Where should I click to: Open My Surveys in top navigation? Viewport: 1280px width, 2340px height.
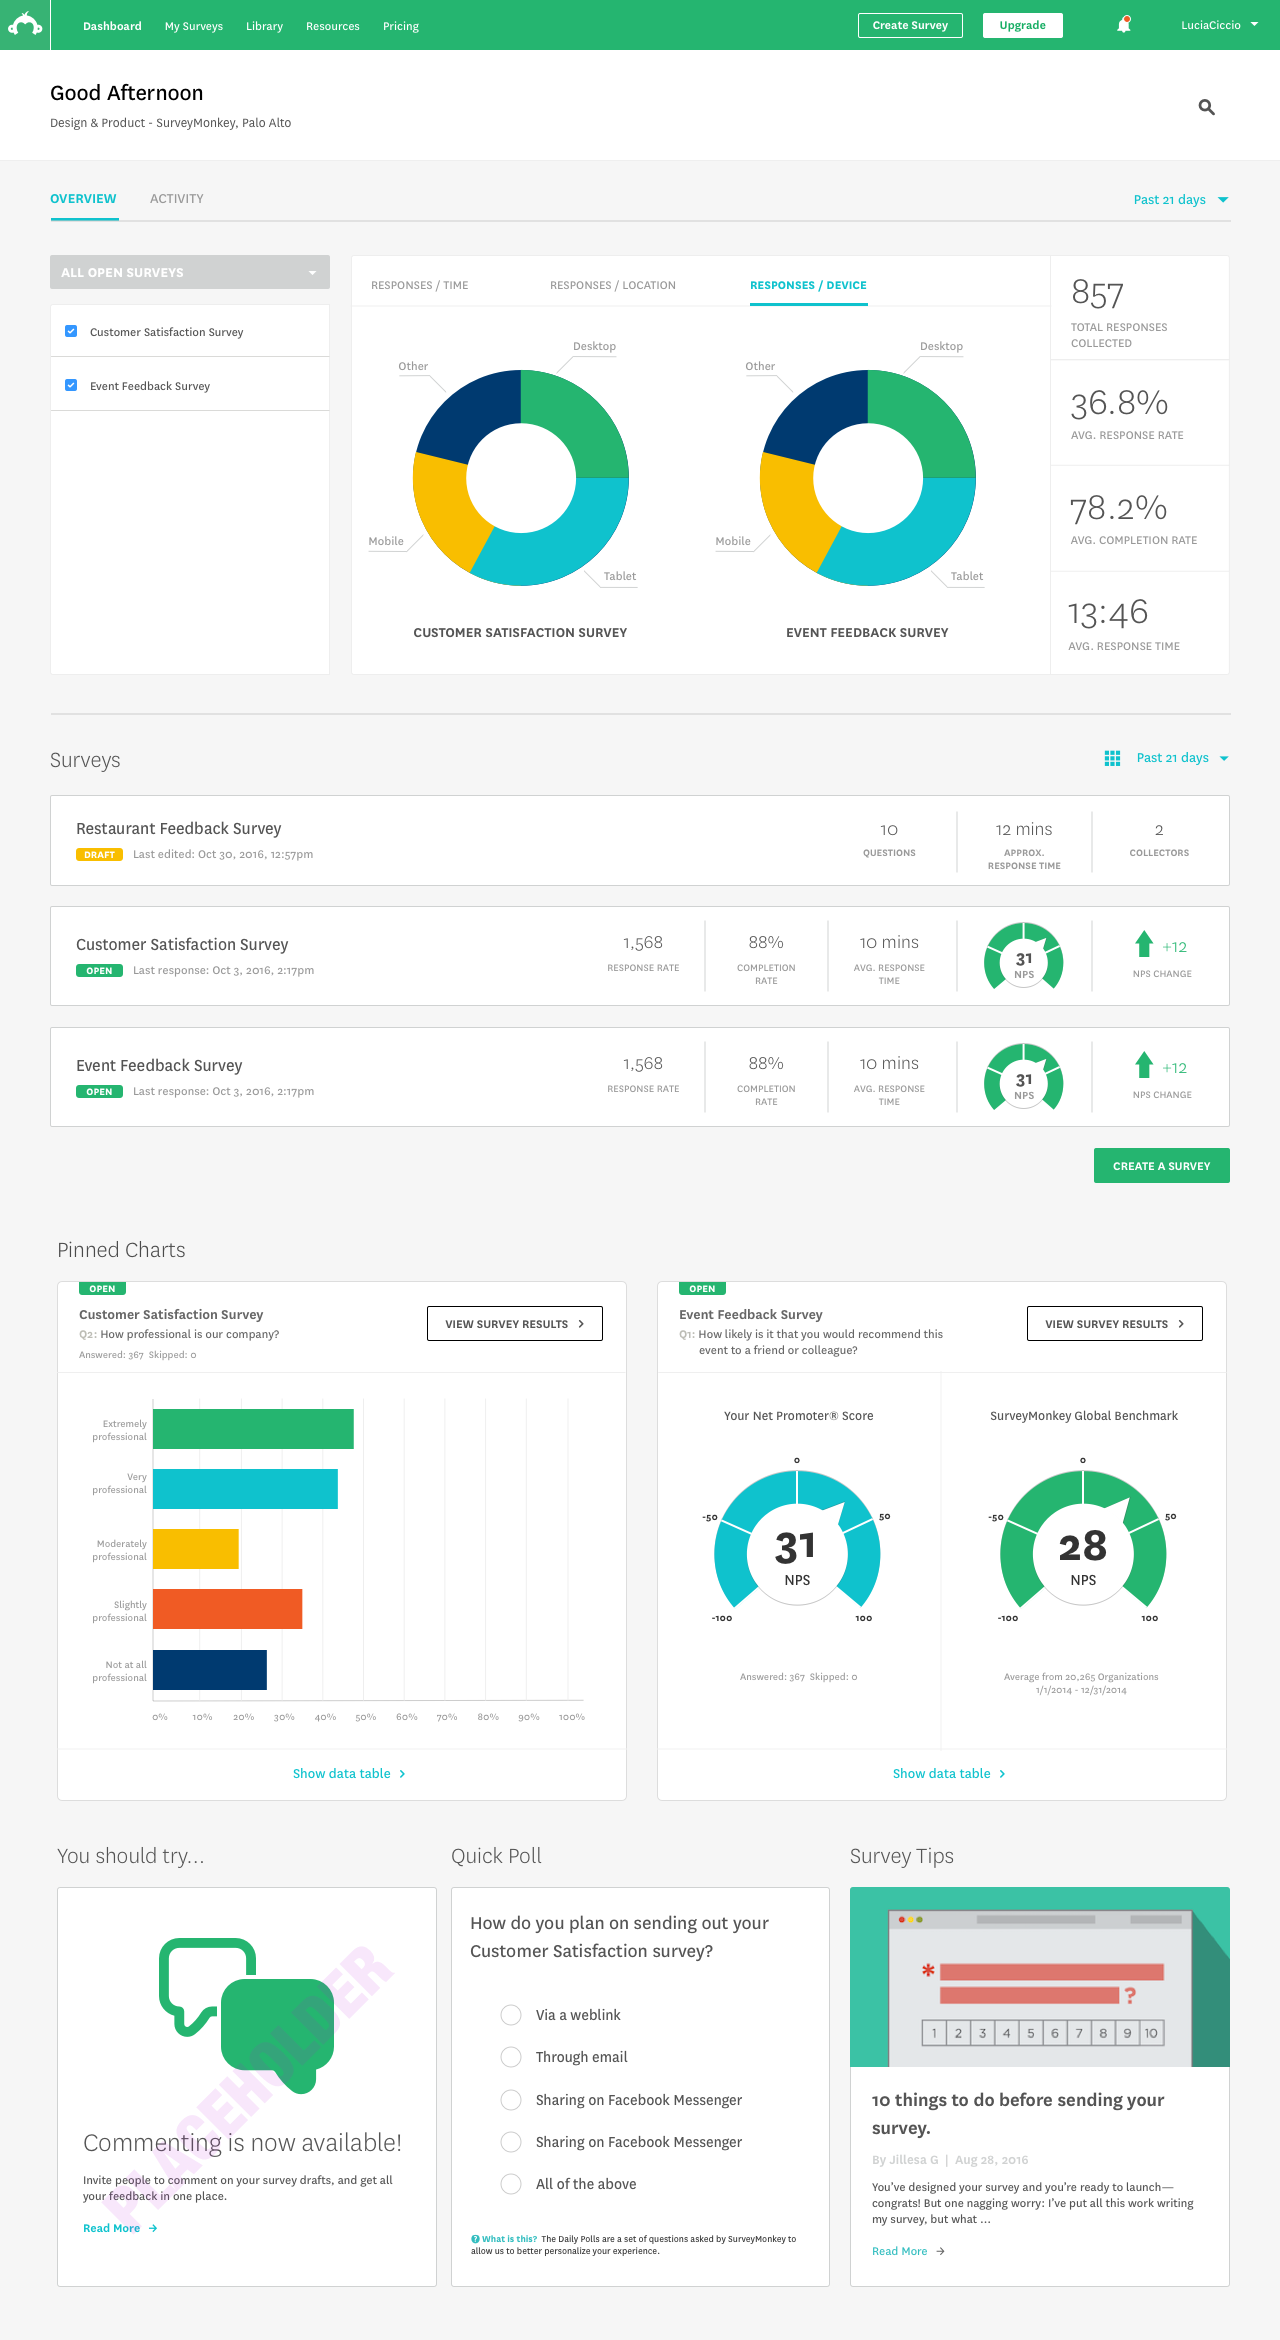(x=194, y=26)
